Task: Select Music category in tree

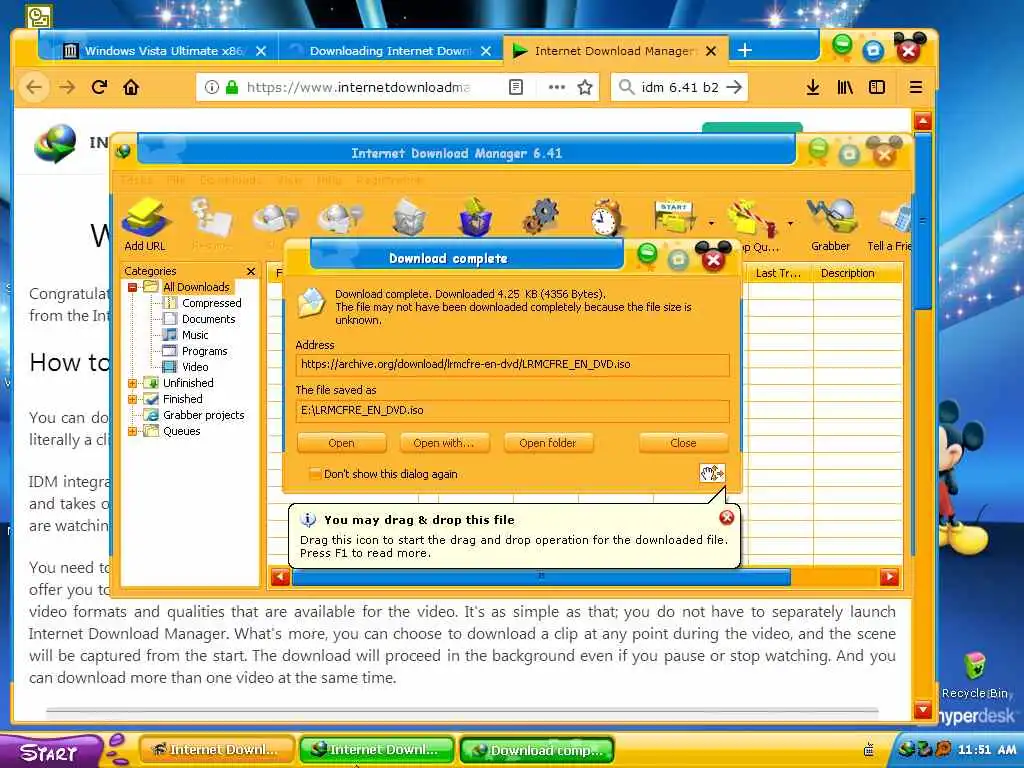Action: click(x=195, y=335)
